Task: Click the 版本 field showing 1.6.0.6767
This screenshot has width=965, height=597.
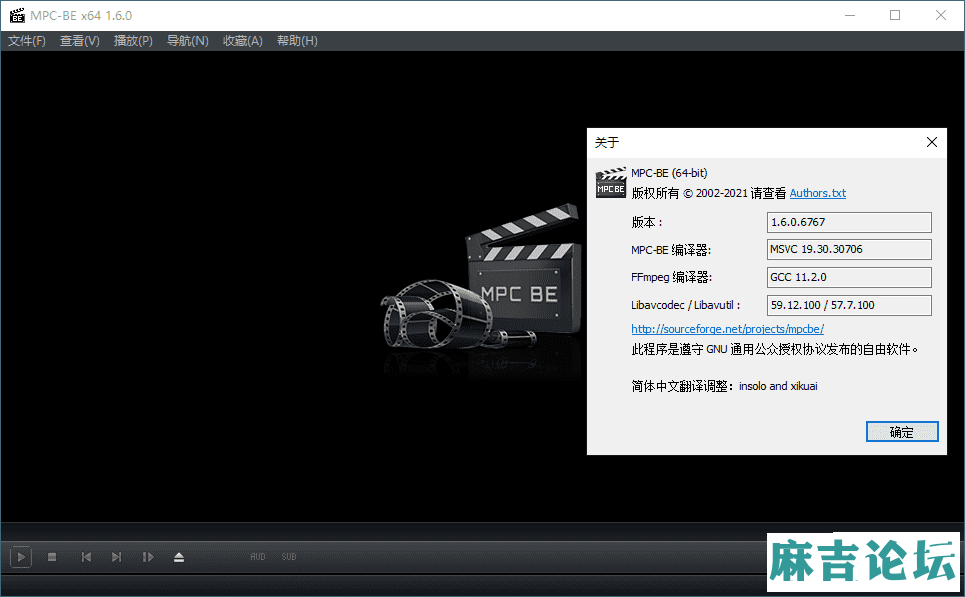Action: [x=849, y=222]
